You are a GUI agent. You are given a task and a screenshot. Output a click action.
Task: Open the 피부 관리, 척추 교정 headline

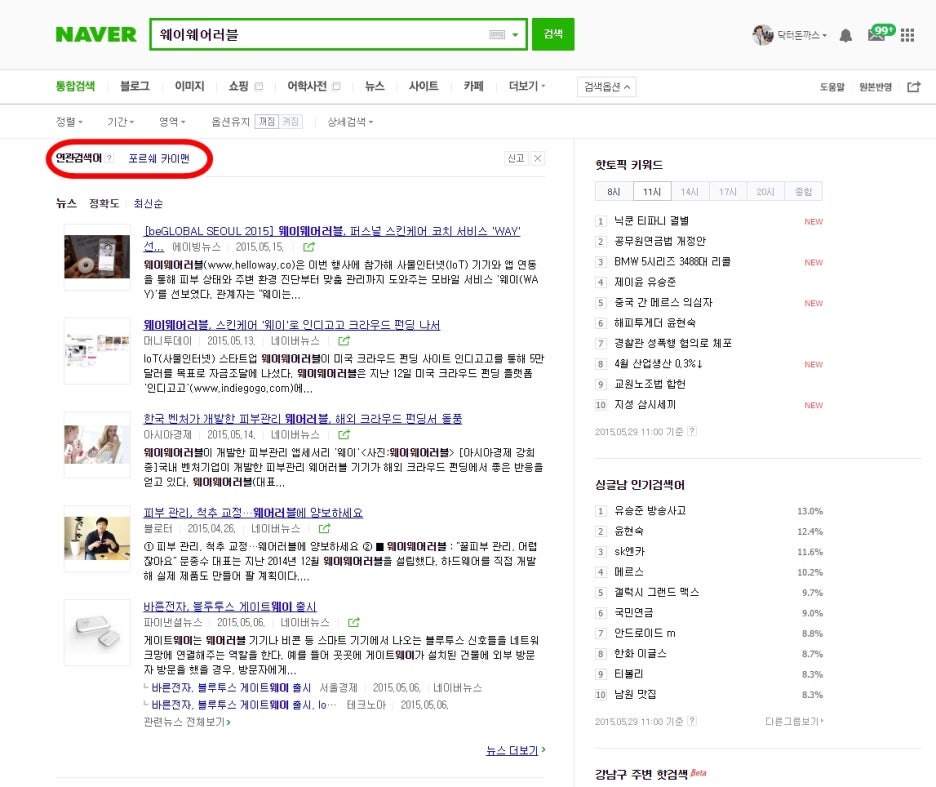coord(253,512)
